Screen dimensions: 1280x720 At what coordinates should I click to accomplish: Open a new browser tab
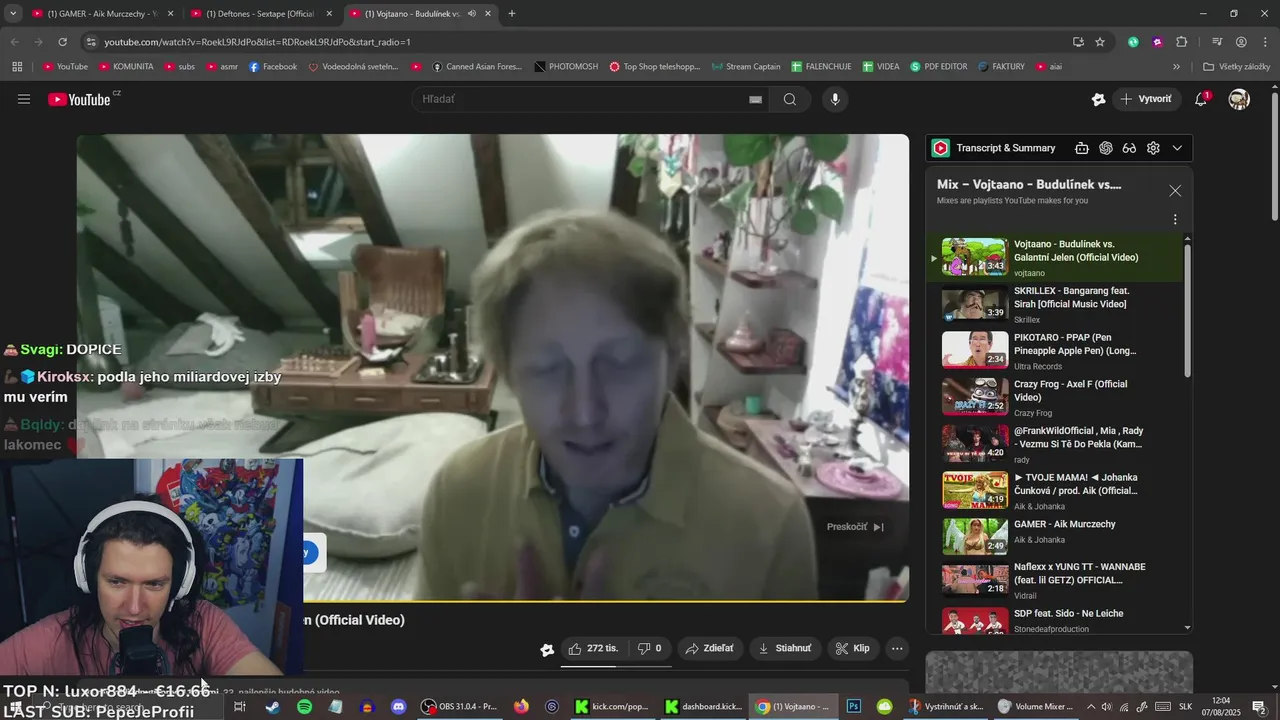(512, 14)
